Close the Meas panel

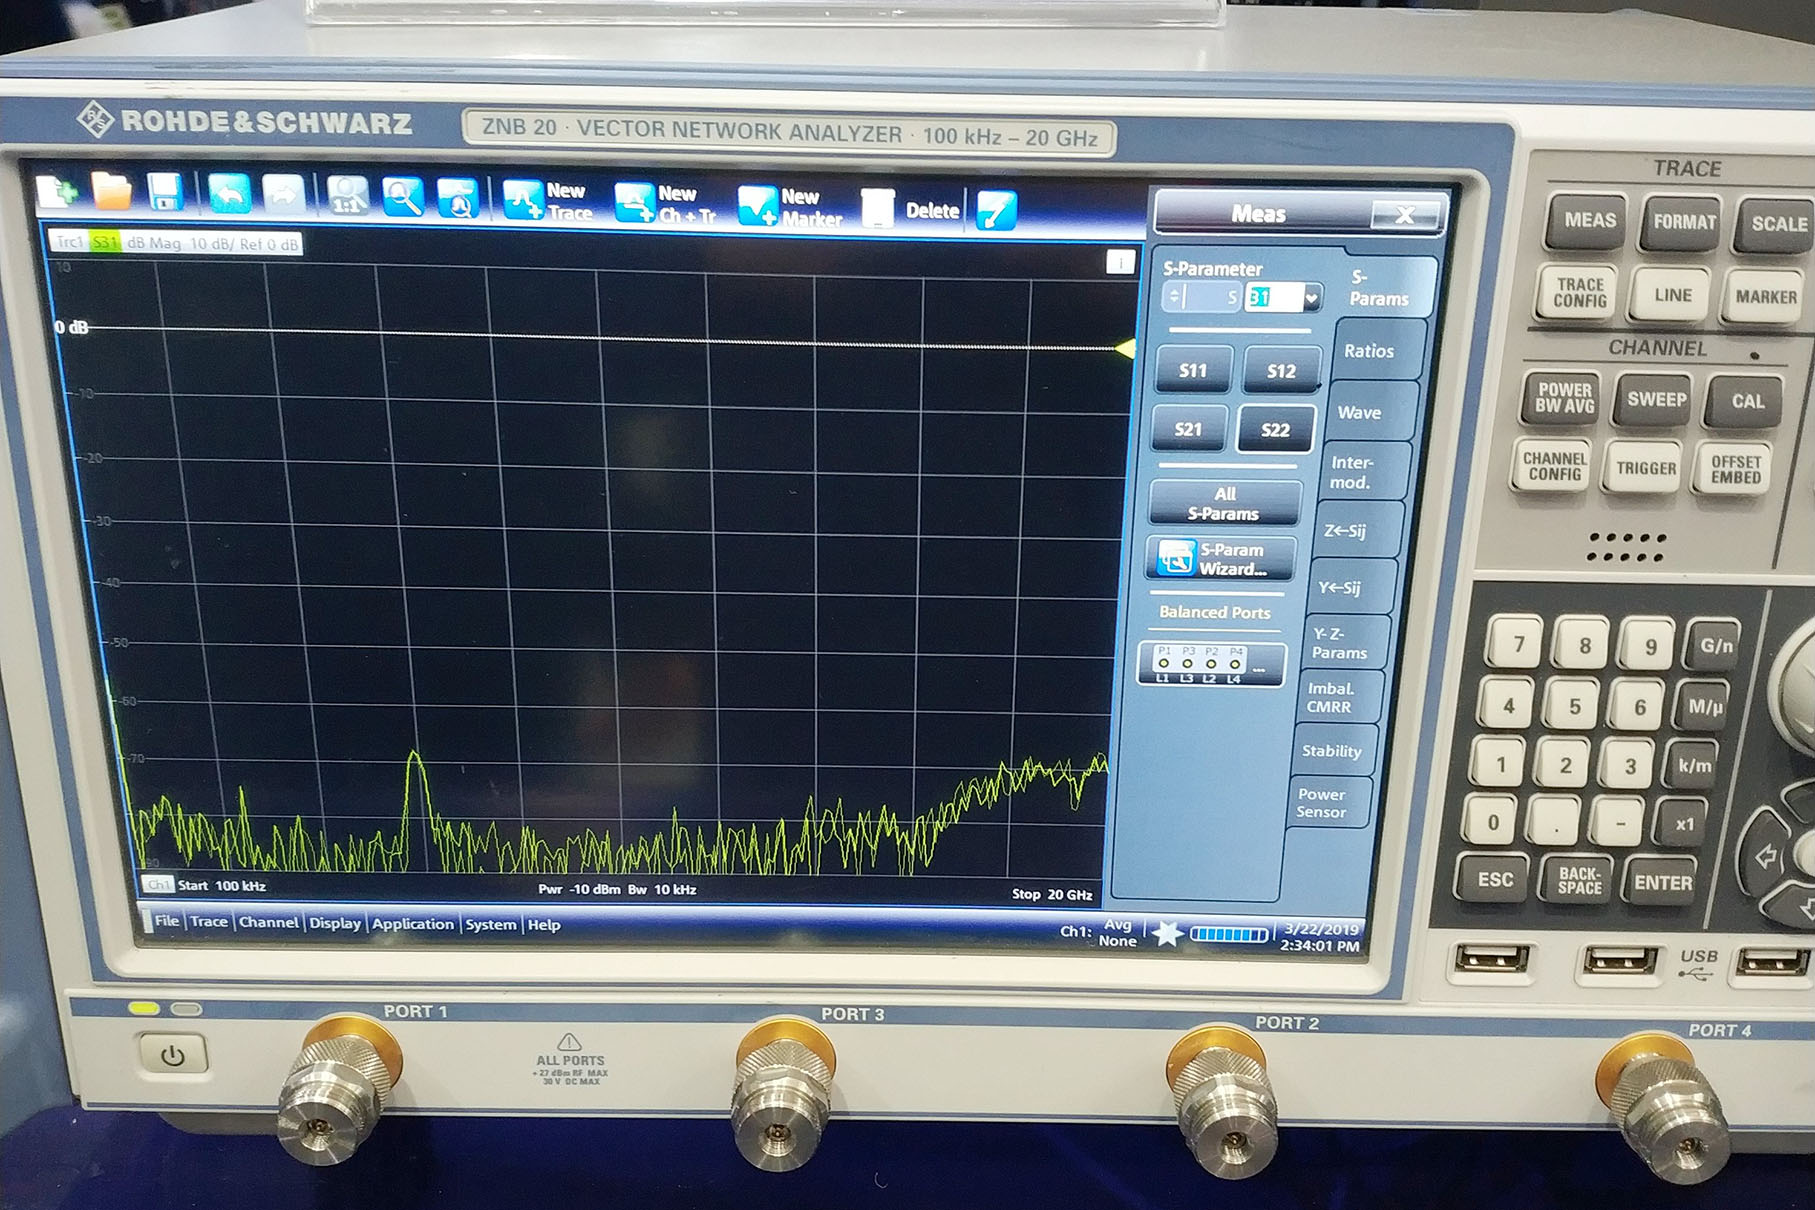[x=1405, y=214]
